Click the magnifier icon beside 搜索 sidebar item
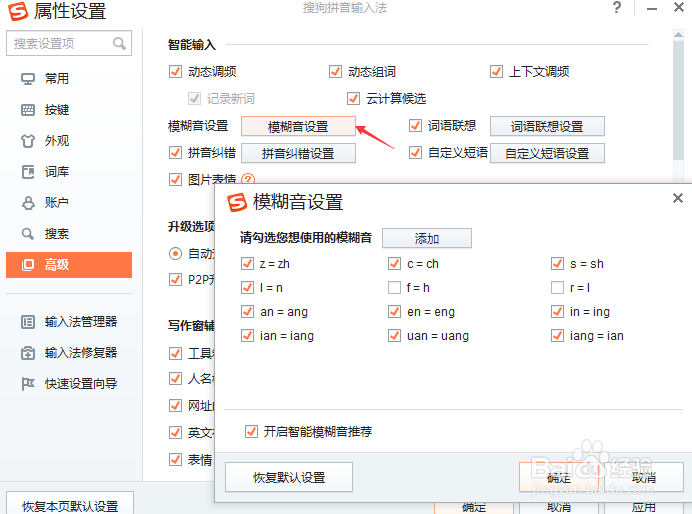 pos(28,233)
